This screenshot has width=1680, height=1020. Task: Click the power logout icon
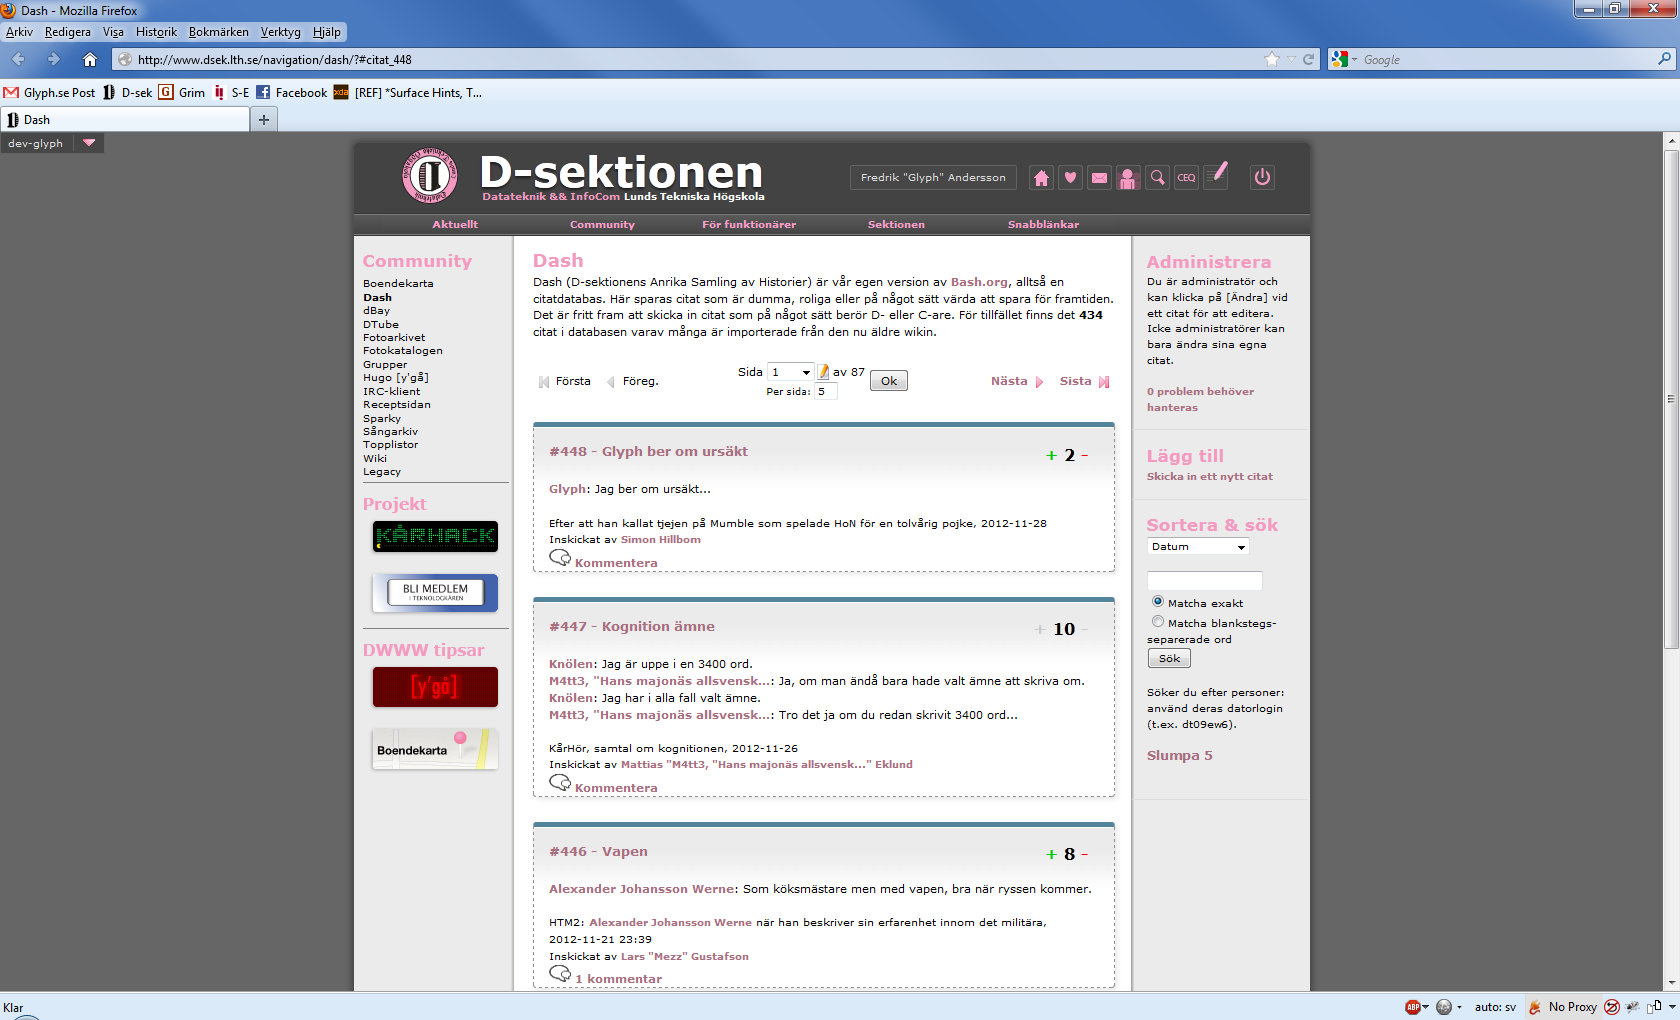click(1262, 177)
